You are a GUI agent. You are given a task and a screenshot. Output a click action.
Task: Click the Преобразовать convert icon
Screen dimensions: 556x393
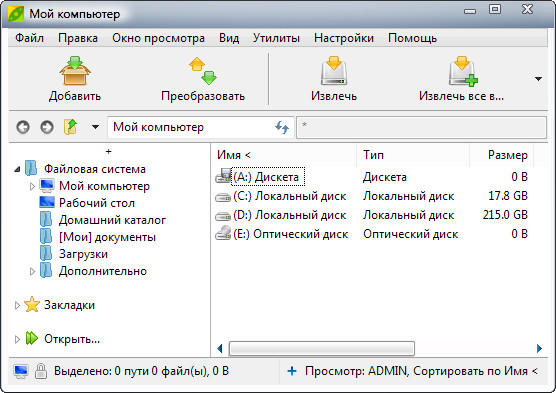click(x=203, y=71)
